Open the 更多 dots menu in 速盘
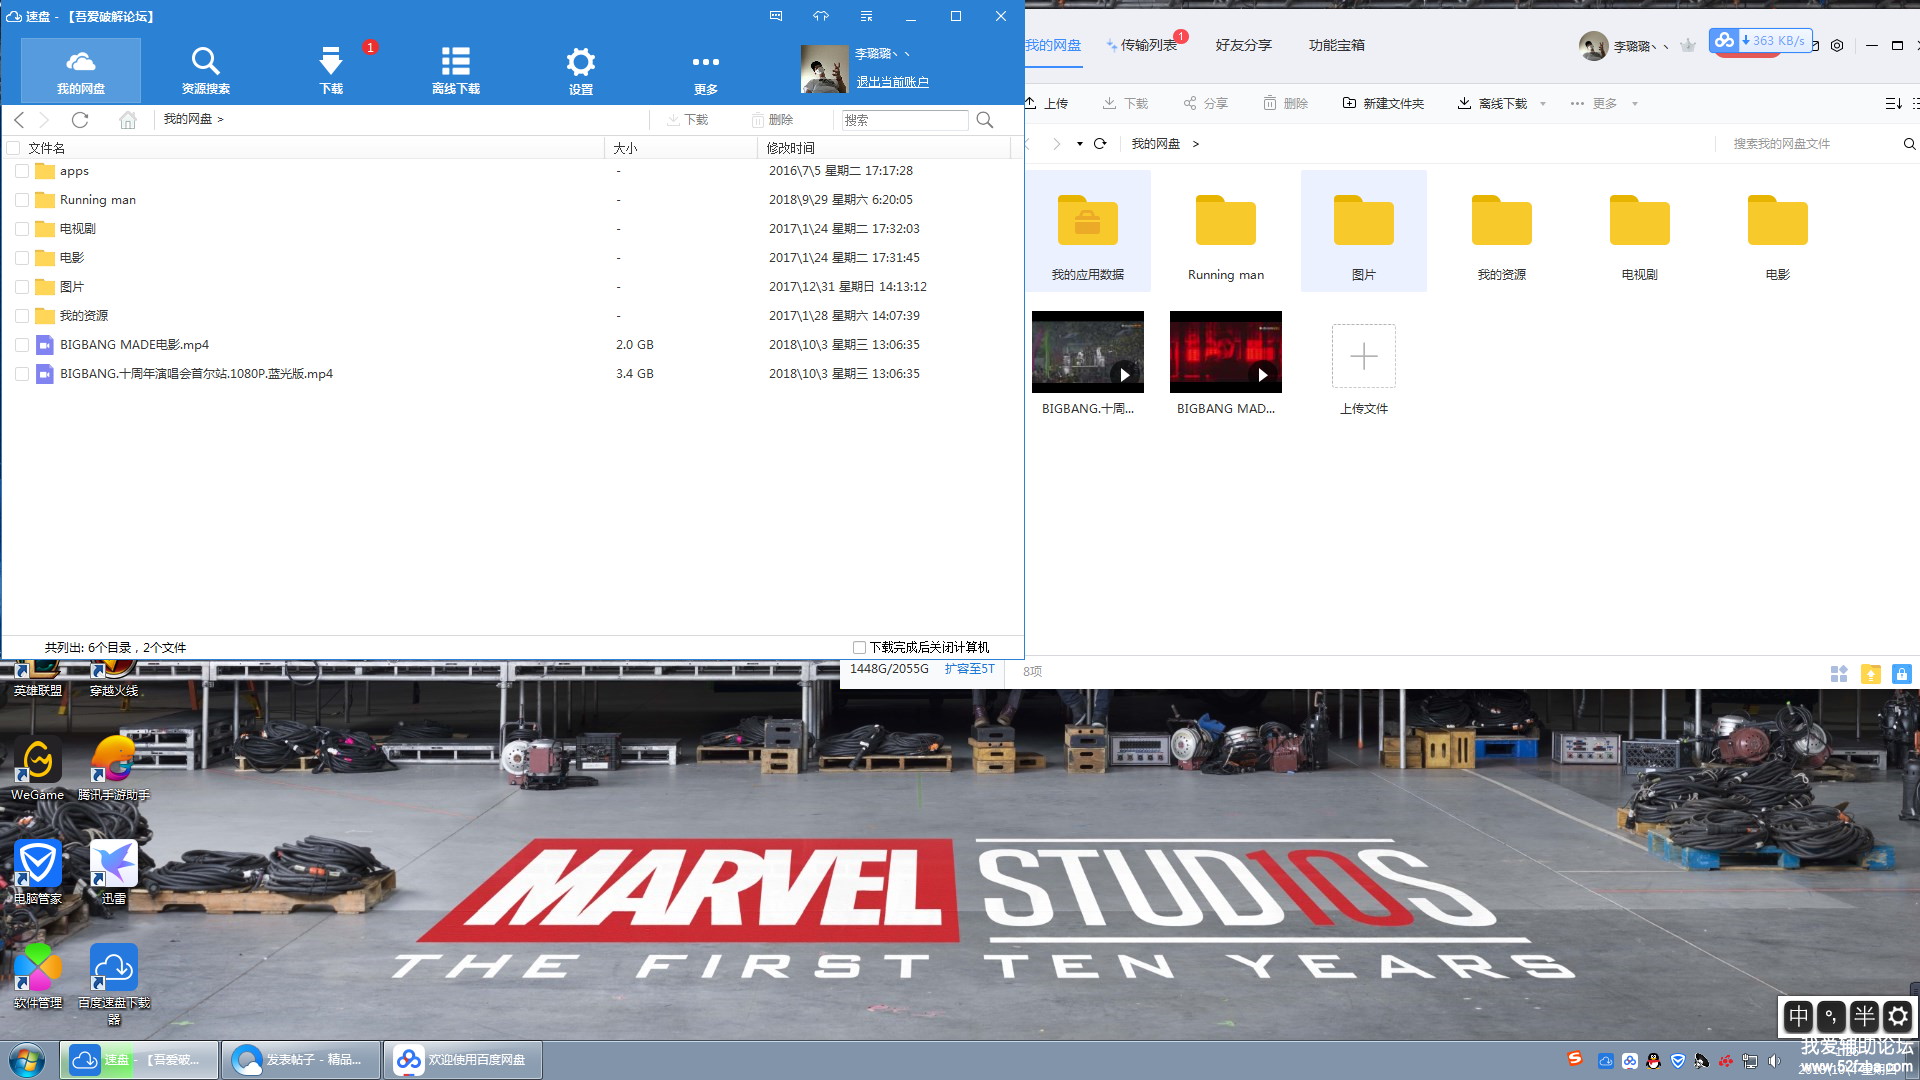1920x1080 pixels. tap(706, 71)
